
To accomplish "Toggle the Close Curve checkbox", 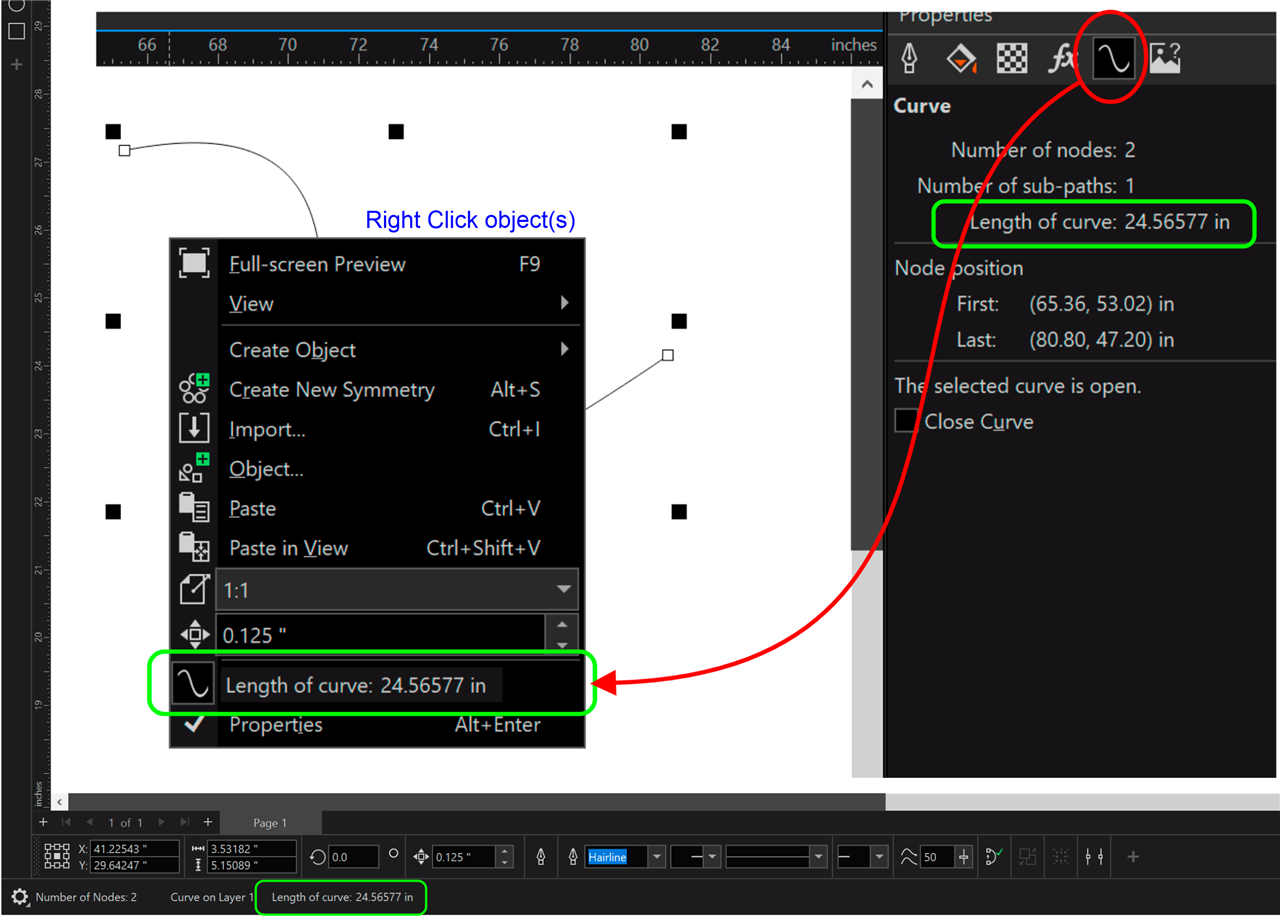I will pos(906,421).
